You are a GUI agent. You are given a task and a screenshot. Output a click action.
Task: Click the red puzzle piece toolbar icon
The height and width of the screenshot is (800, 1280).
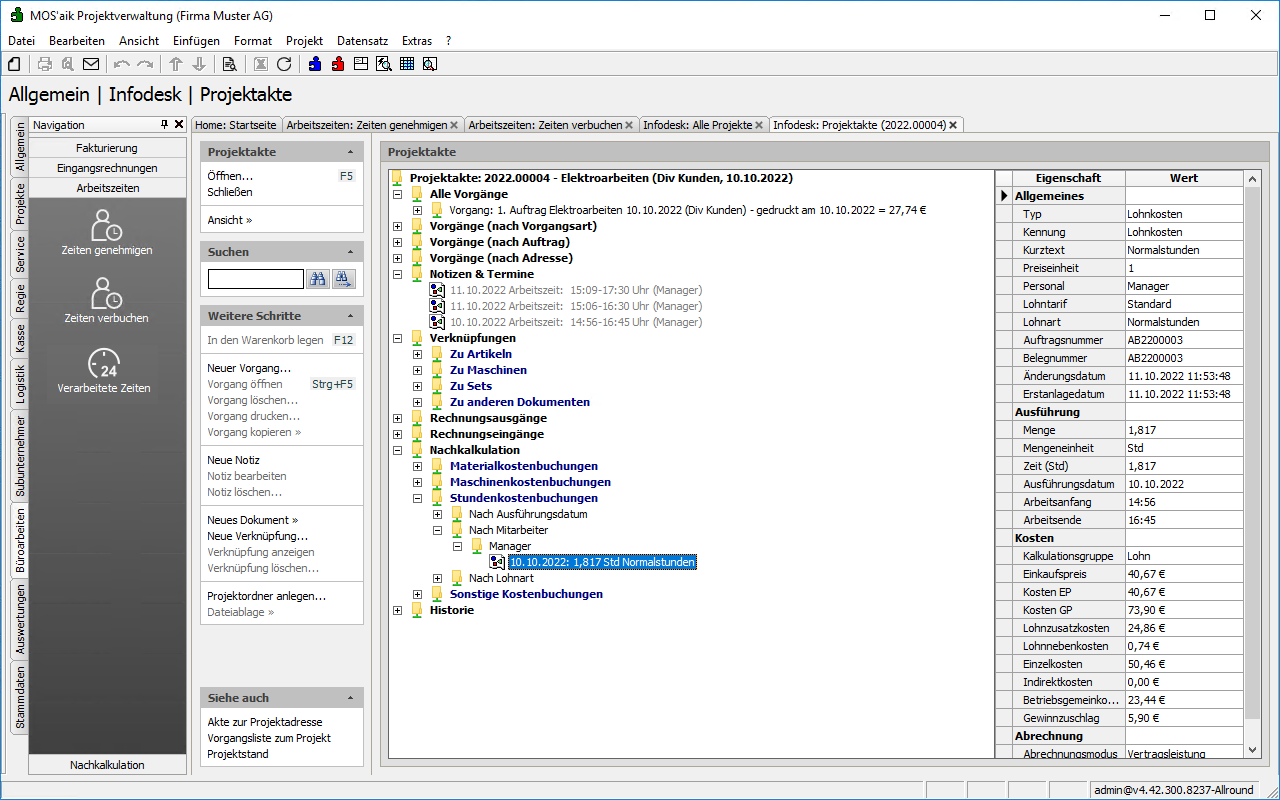(x=338, y=64)
